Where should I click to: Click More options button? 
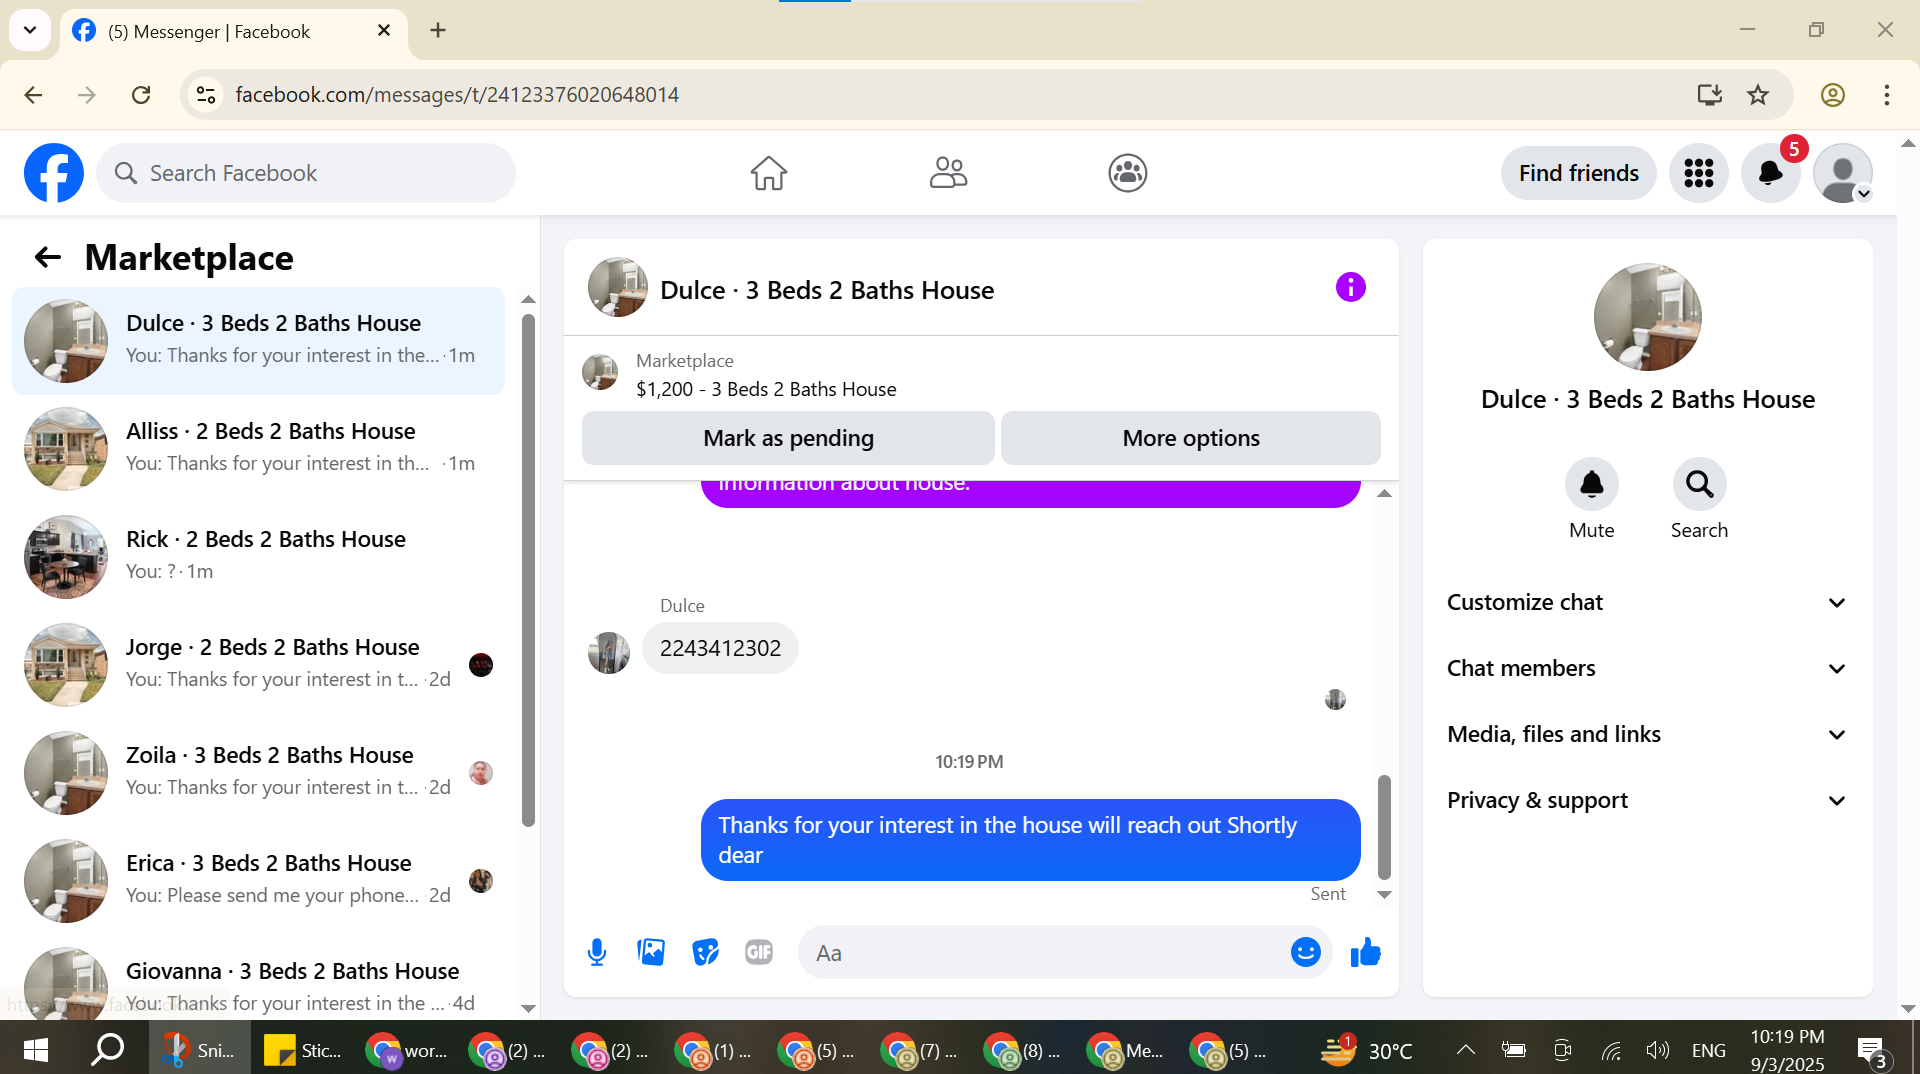click(1191, 438)
